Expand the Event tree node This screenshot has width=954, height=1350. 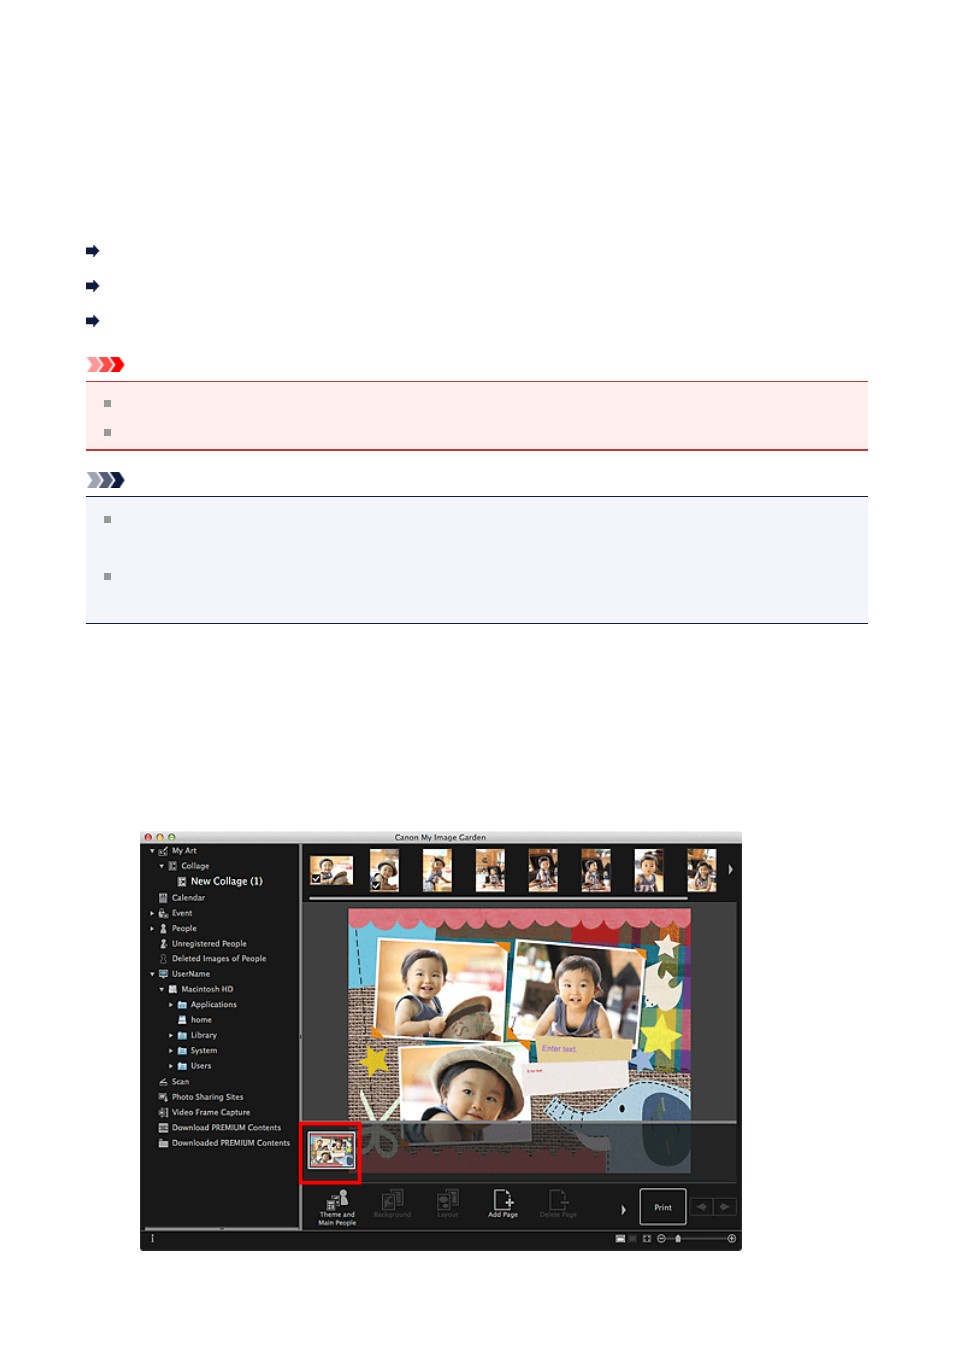click(x=152, y=913)
